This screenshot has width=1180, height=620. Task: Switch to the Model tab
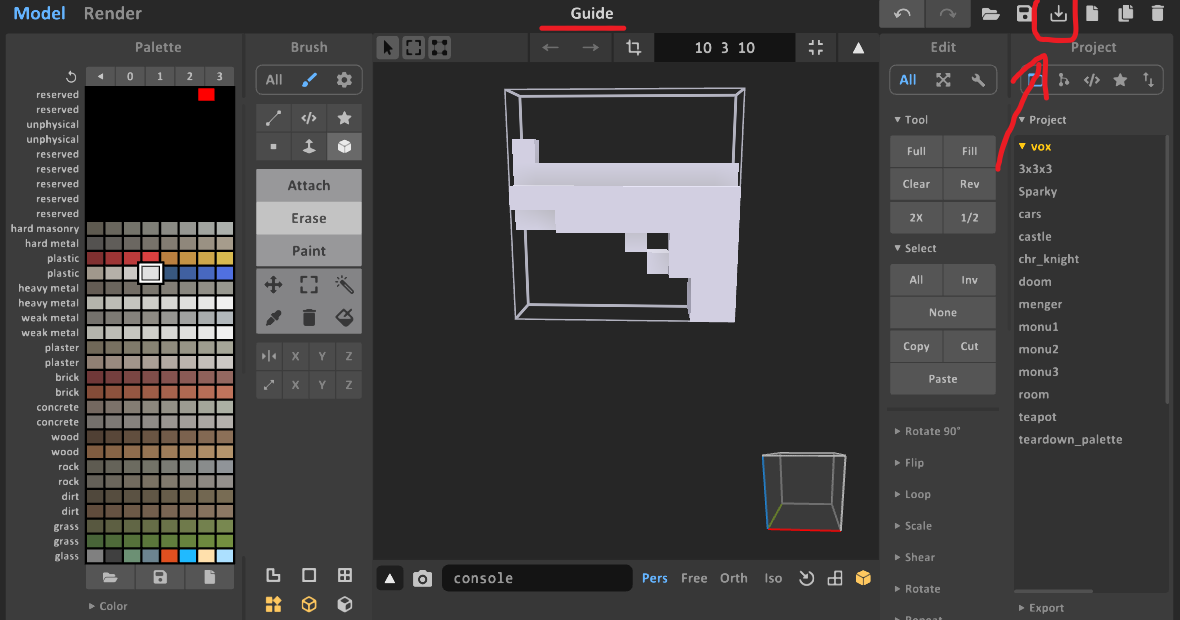(39, 14)
